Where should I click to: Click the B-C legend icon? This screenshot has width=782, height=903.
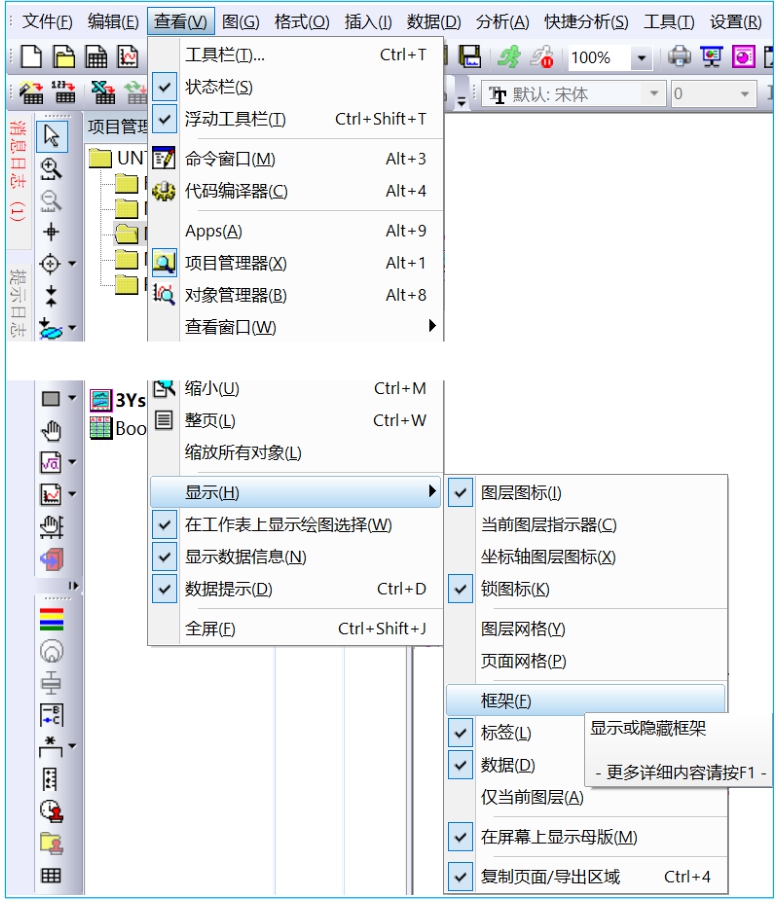tap(51, 715)
